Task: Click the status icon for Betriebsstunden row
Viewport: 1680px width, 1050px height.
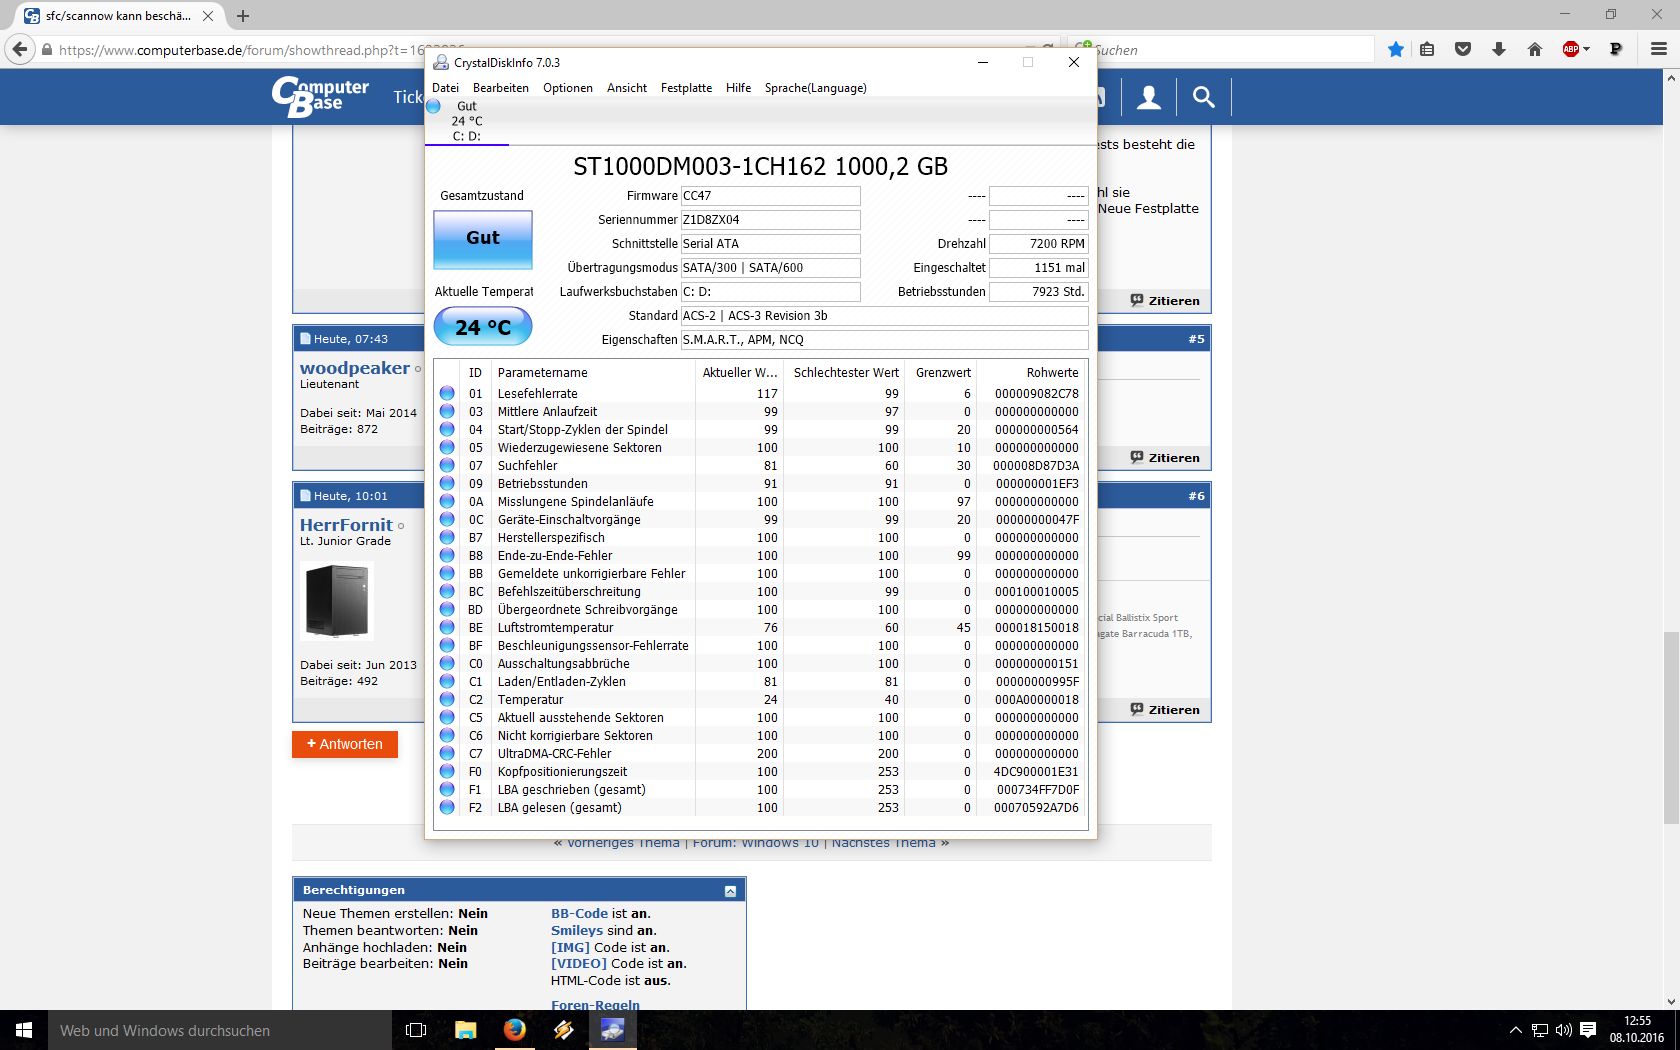Action: click(x=447, y=483)
